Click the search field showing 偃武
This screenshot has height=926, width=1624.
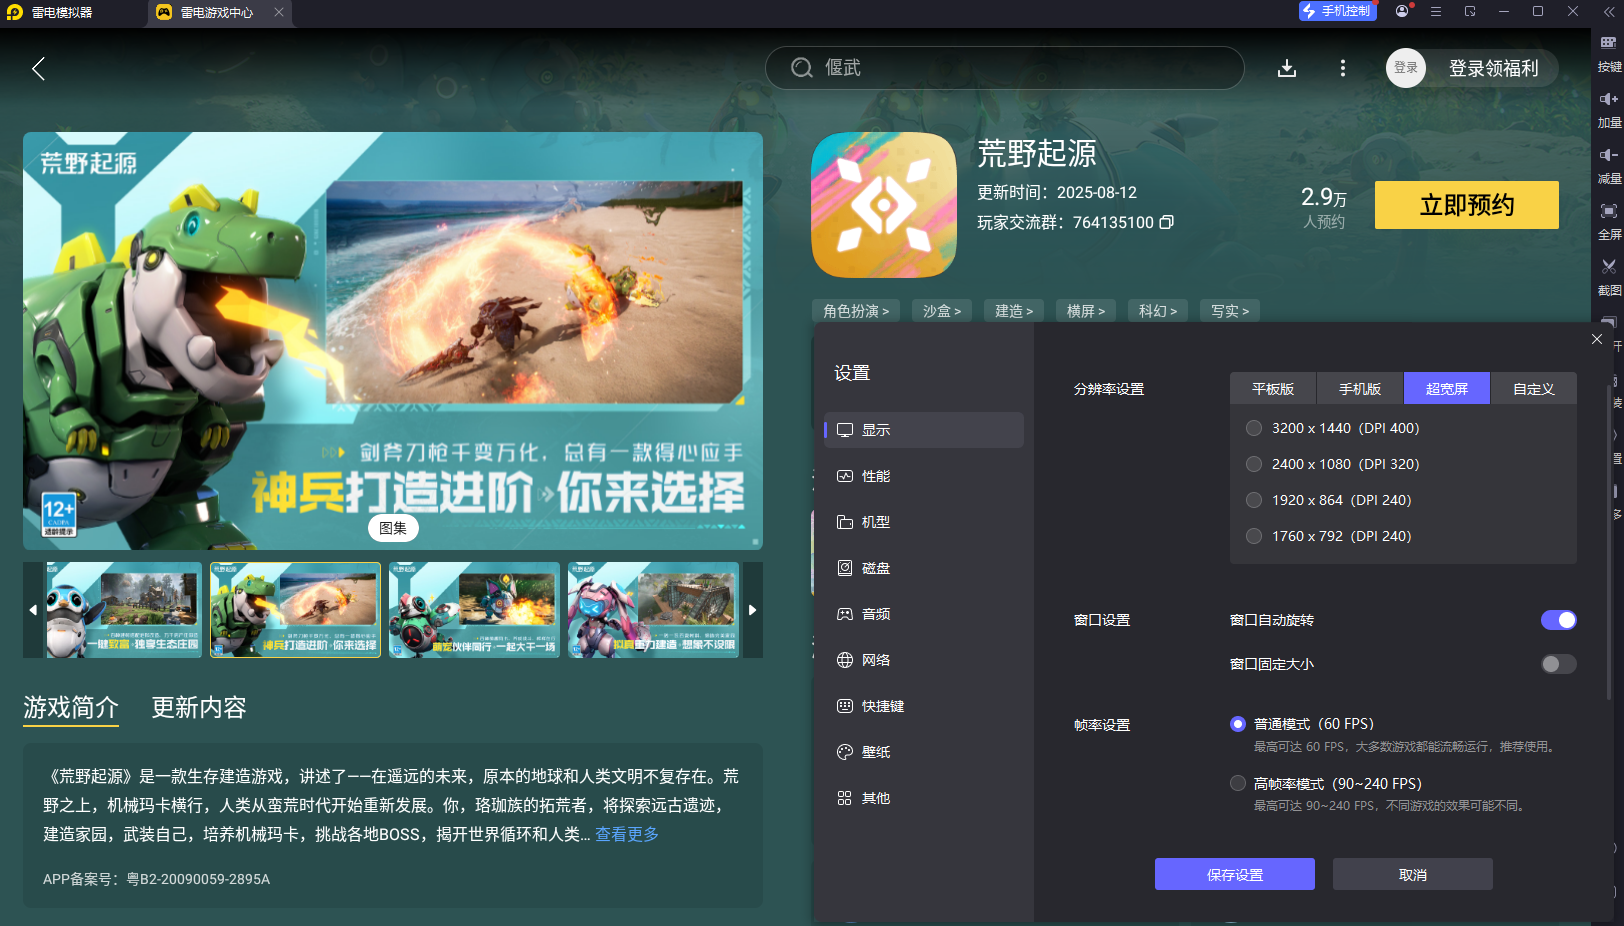tap(1004, 68)
